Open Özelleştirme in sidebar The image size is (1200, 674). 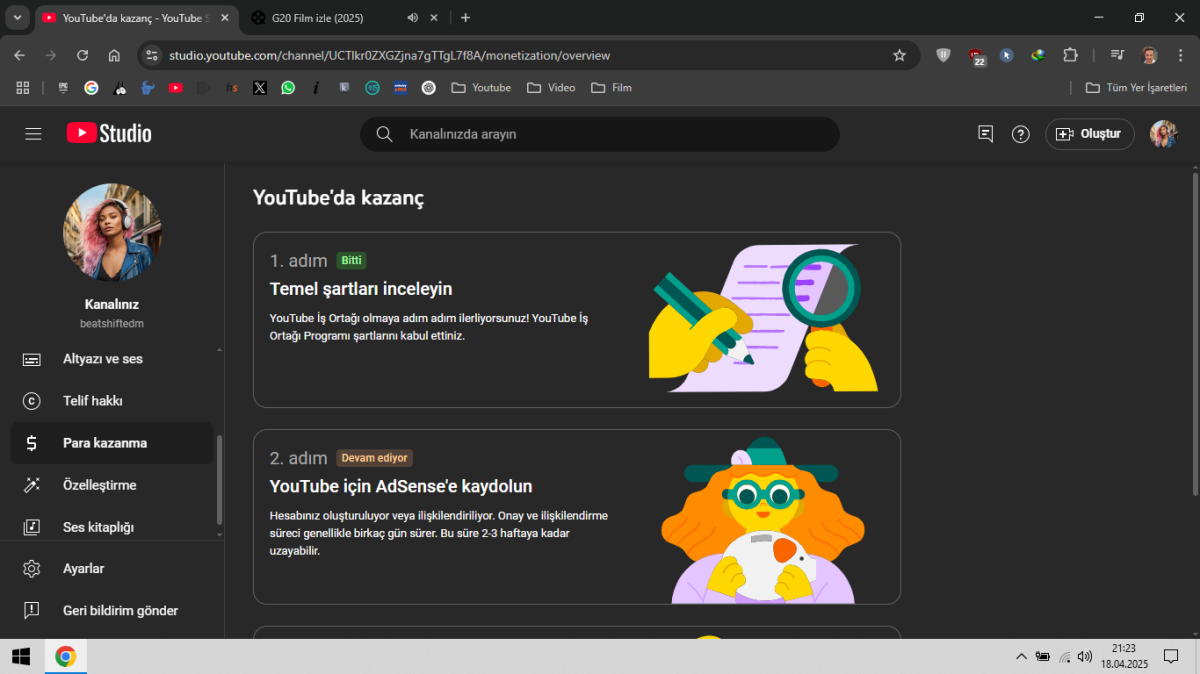112,485
